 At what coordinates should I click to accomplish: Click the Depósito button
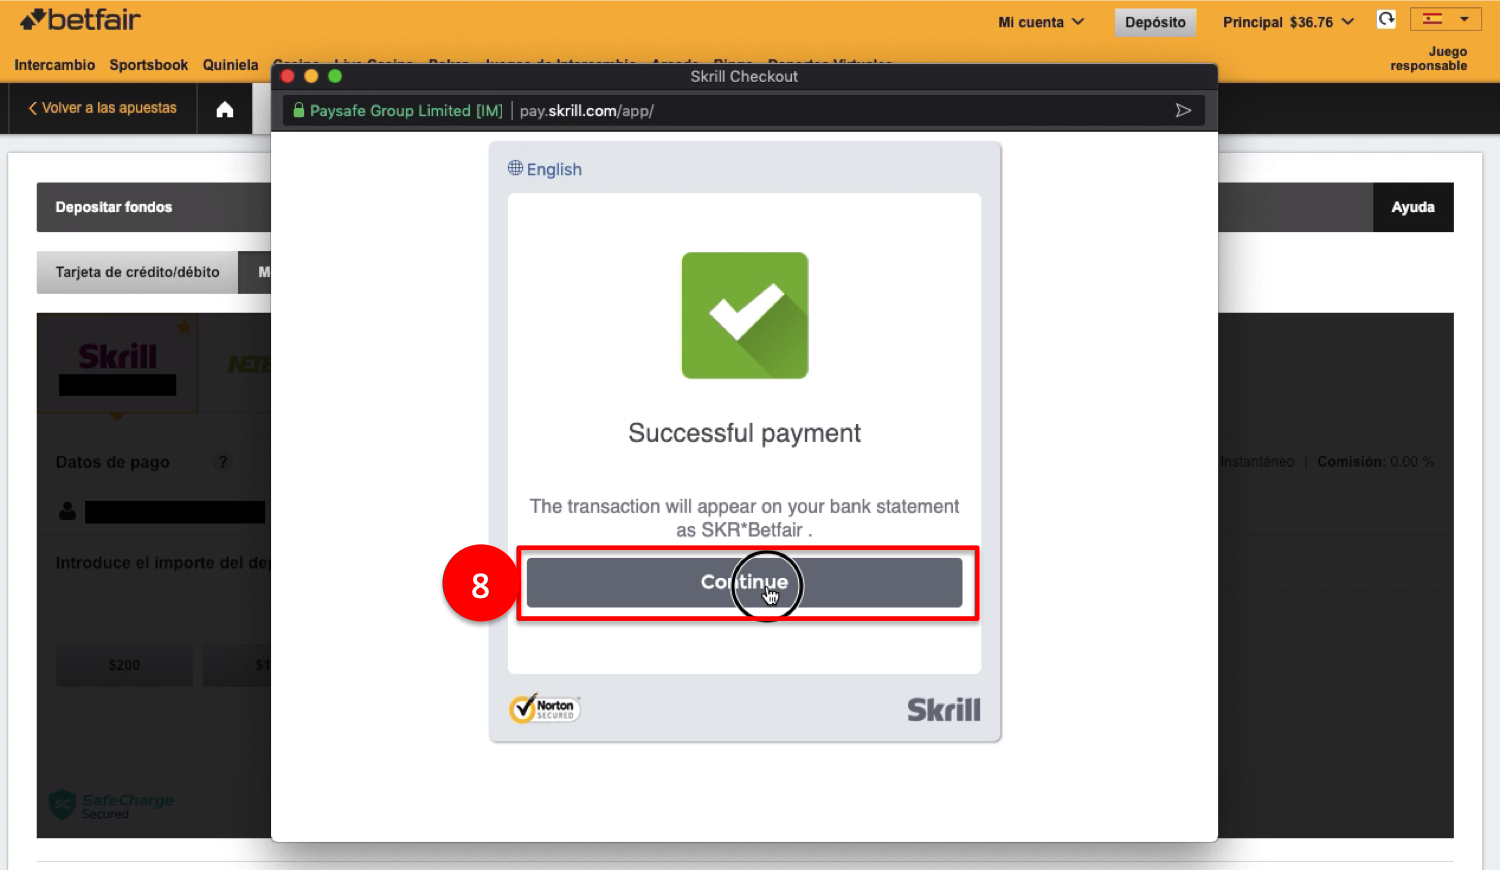click(1155, 22)
